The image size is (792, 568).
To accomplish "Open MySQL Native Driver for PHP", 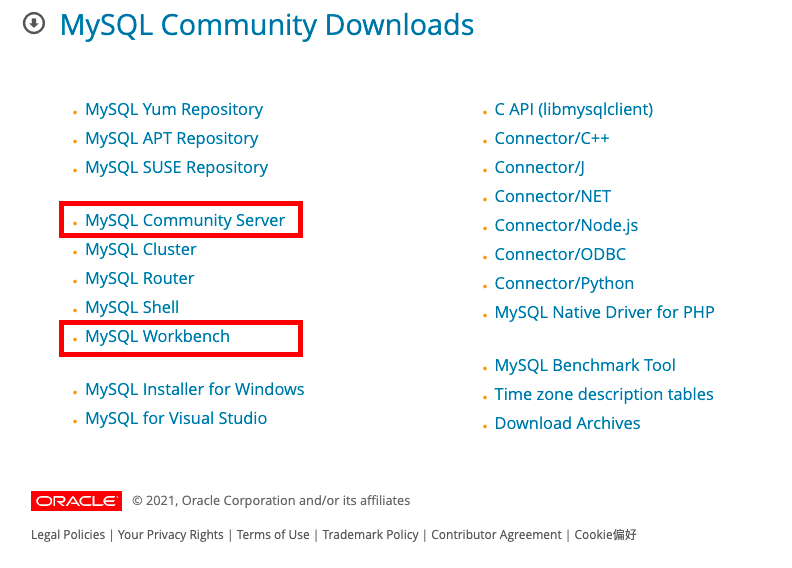I will (x=605, y=313).
